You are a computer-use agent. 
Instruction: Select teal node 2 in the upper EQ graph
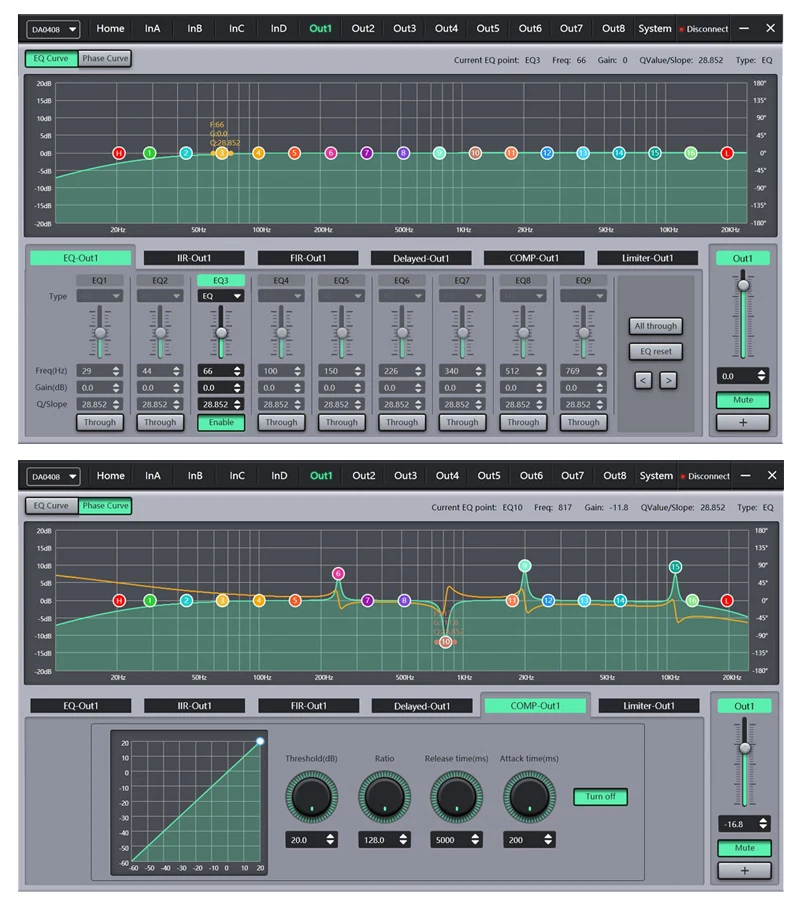(x=186, y=153)
